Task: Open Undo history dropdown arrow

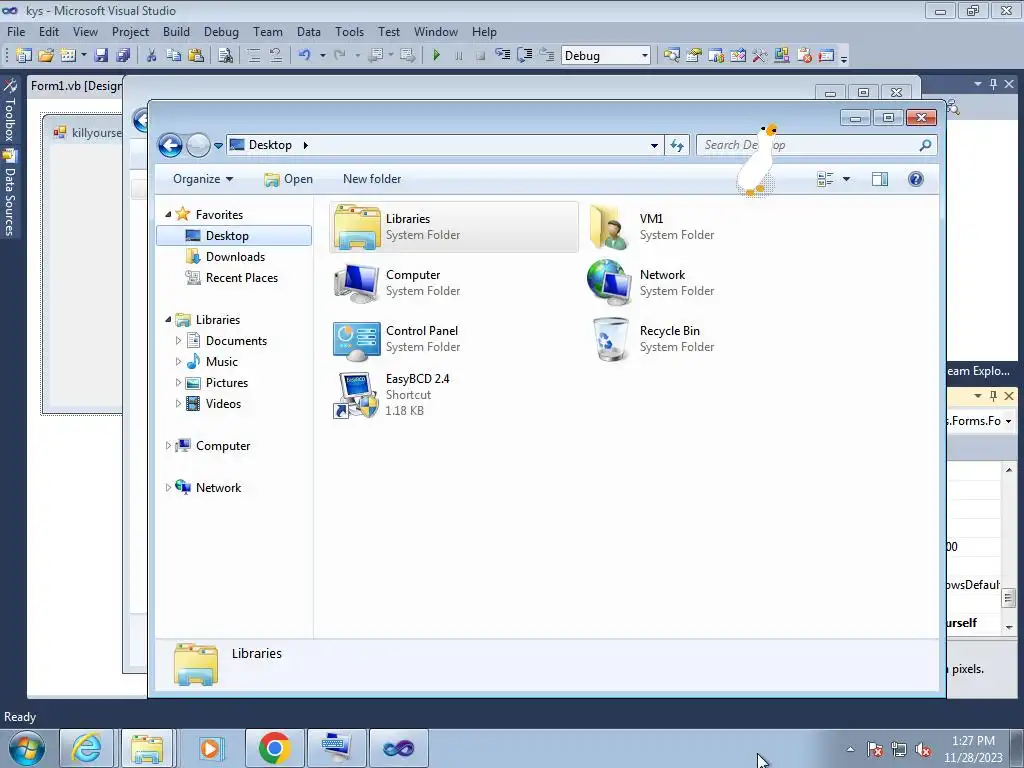Action: pos(323,56)
